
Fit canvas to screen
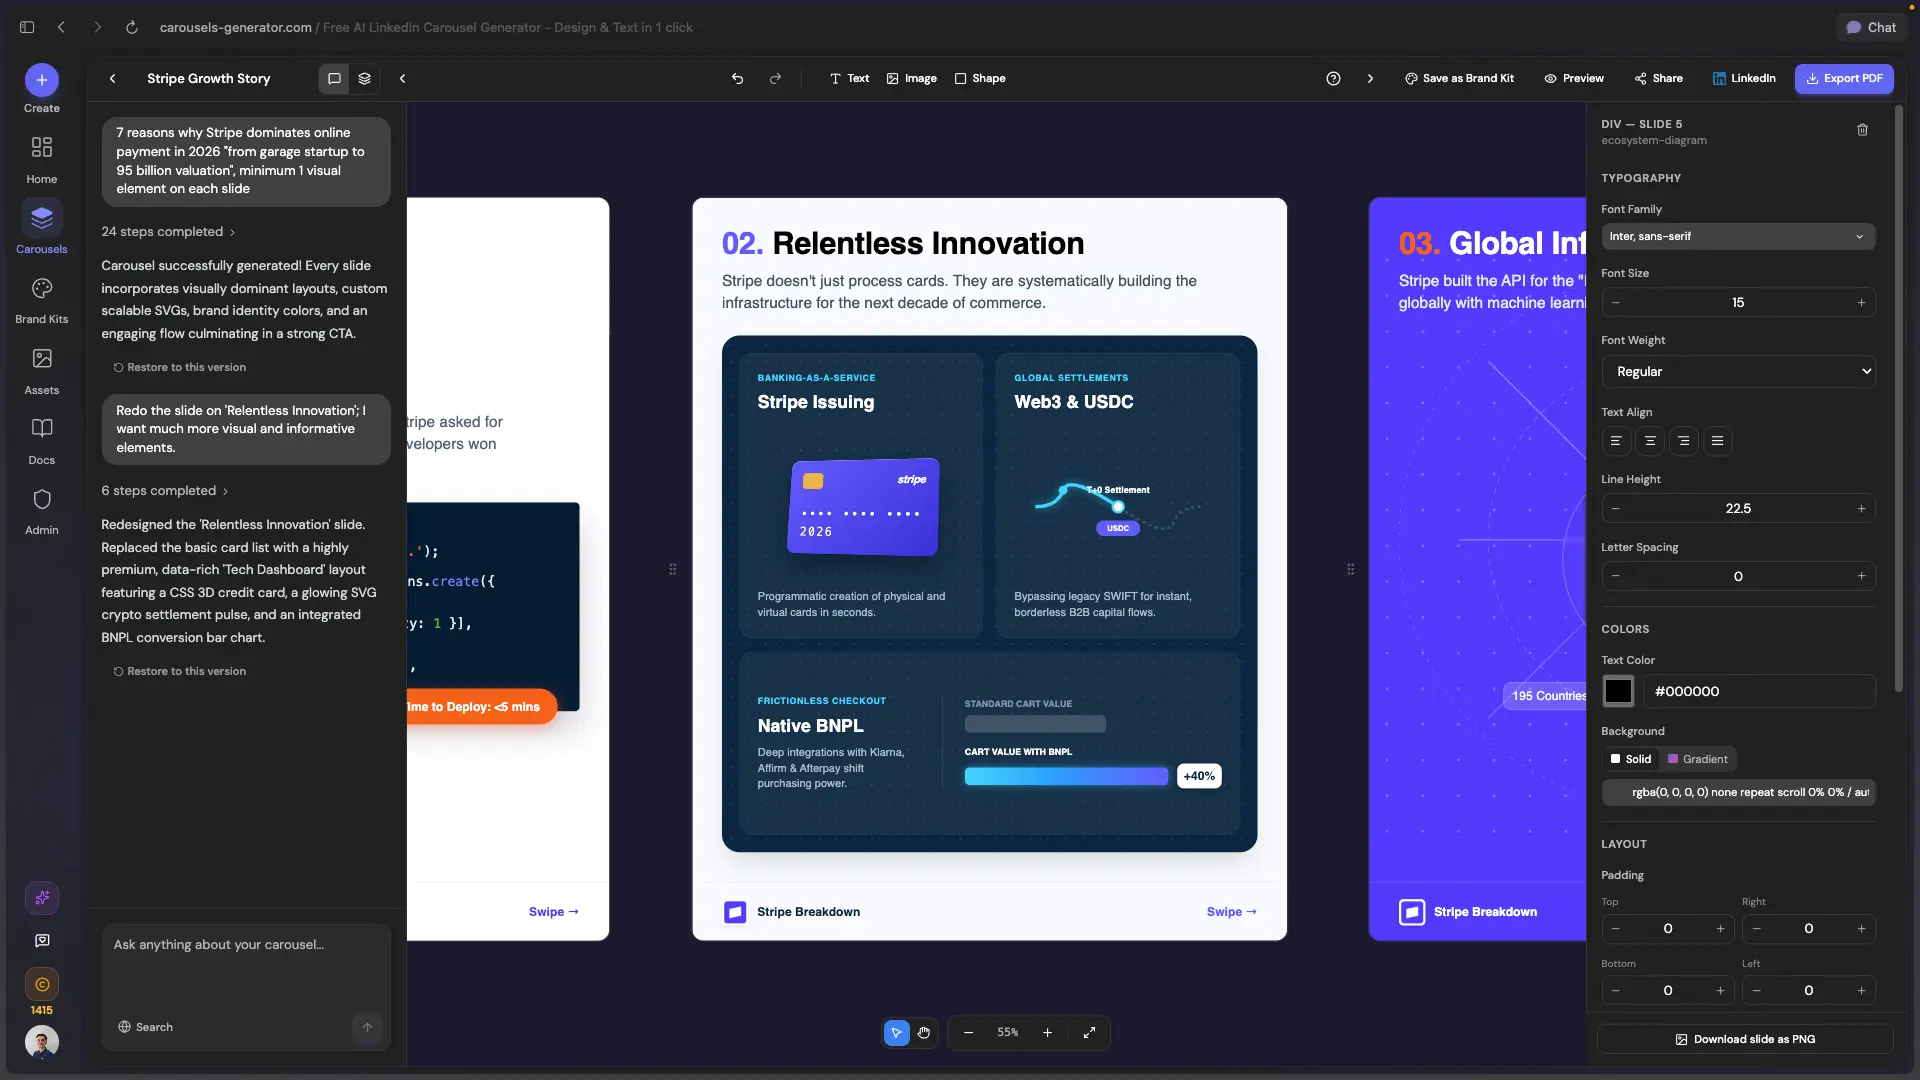tap(1089, 1033)
